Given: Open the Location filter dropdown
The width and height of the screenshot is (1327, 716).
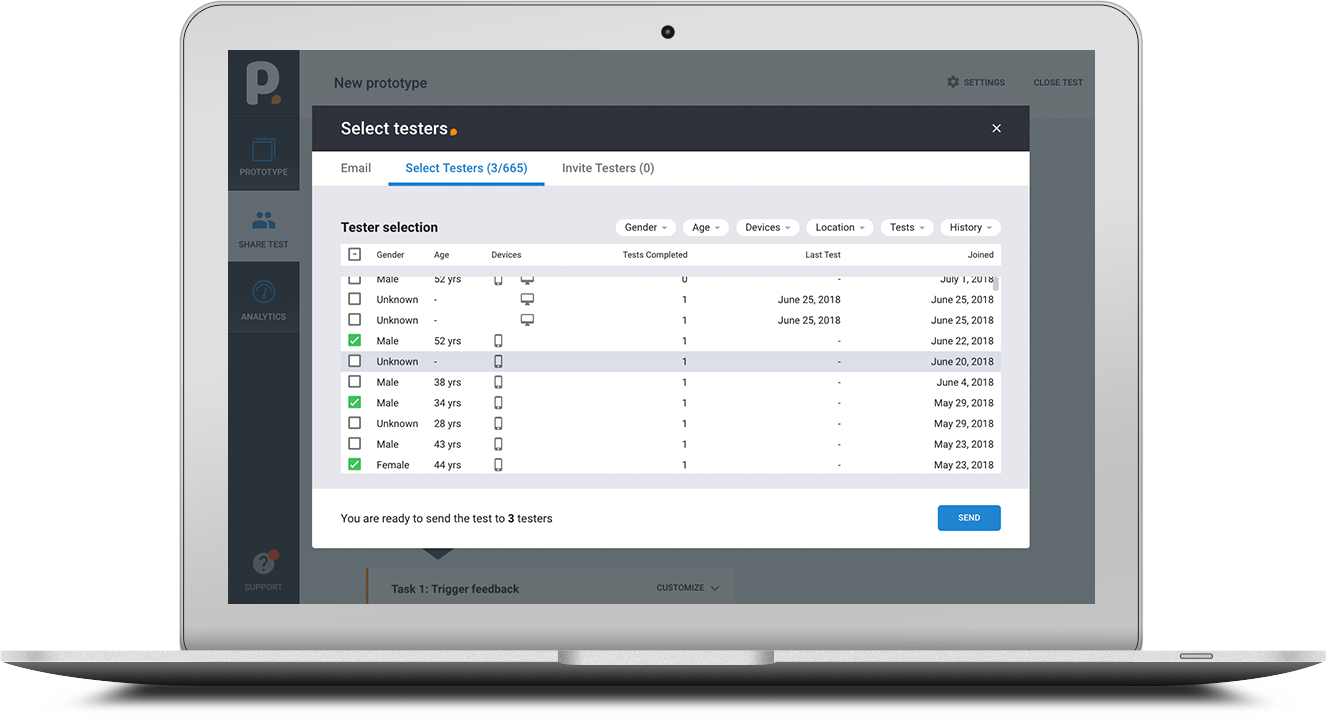Looking at the screenshot, I should [840, 227].
